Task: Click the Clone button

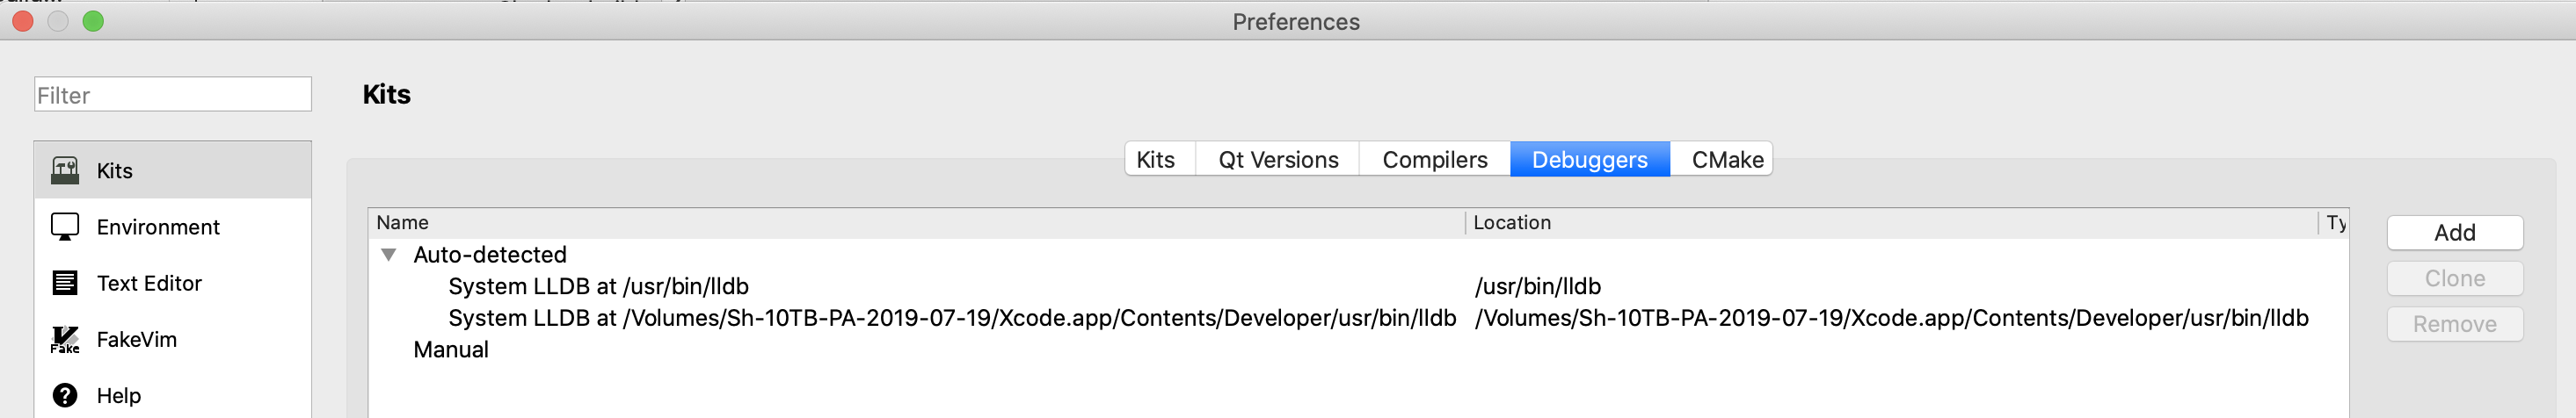Action: point(2454,279)
